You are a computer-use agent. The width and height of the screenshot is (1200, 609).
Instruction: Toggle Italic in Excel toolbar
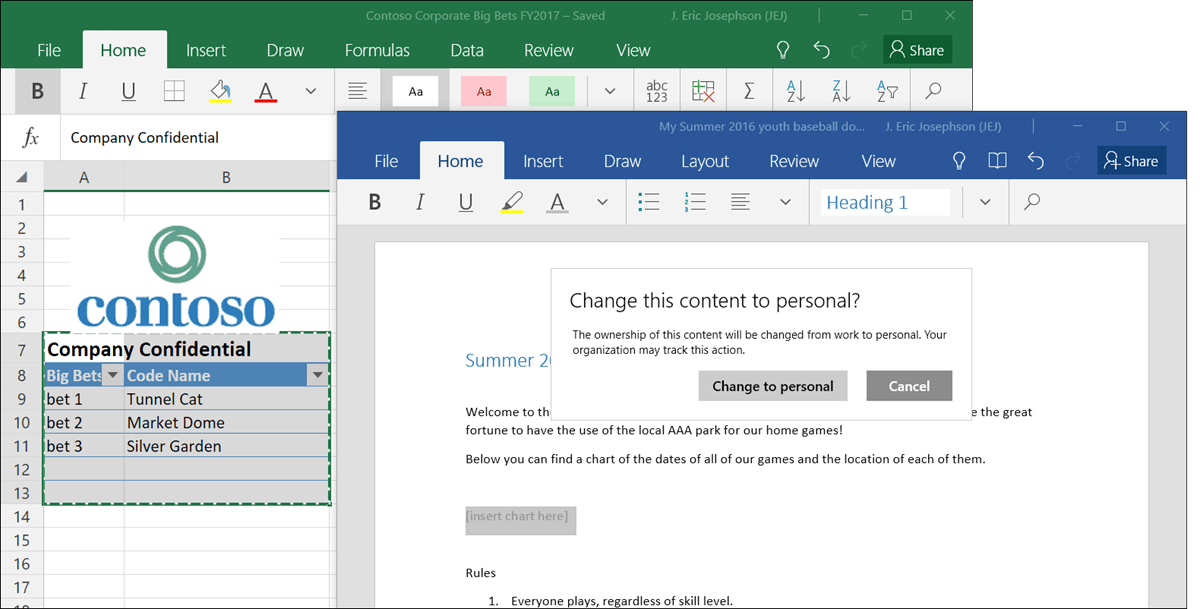click(x=83, y=91)
